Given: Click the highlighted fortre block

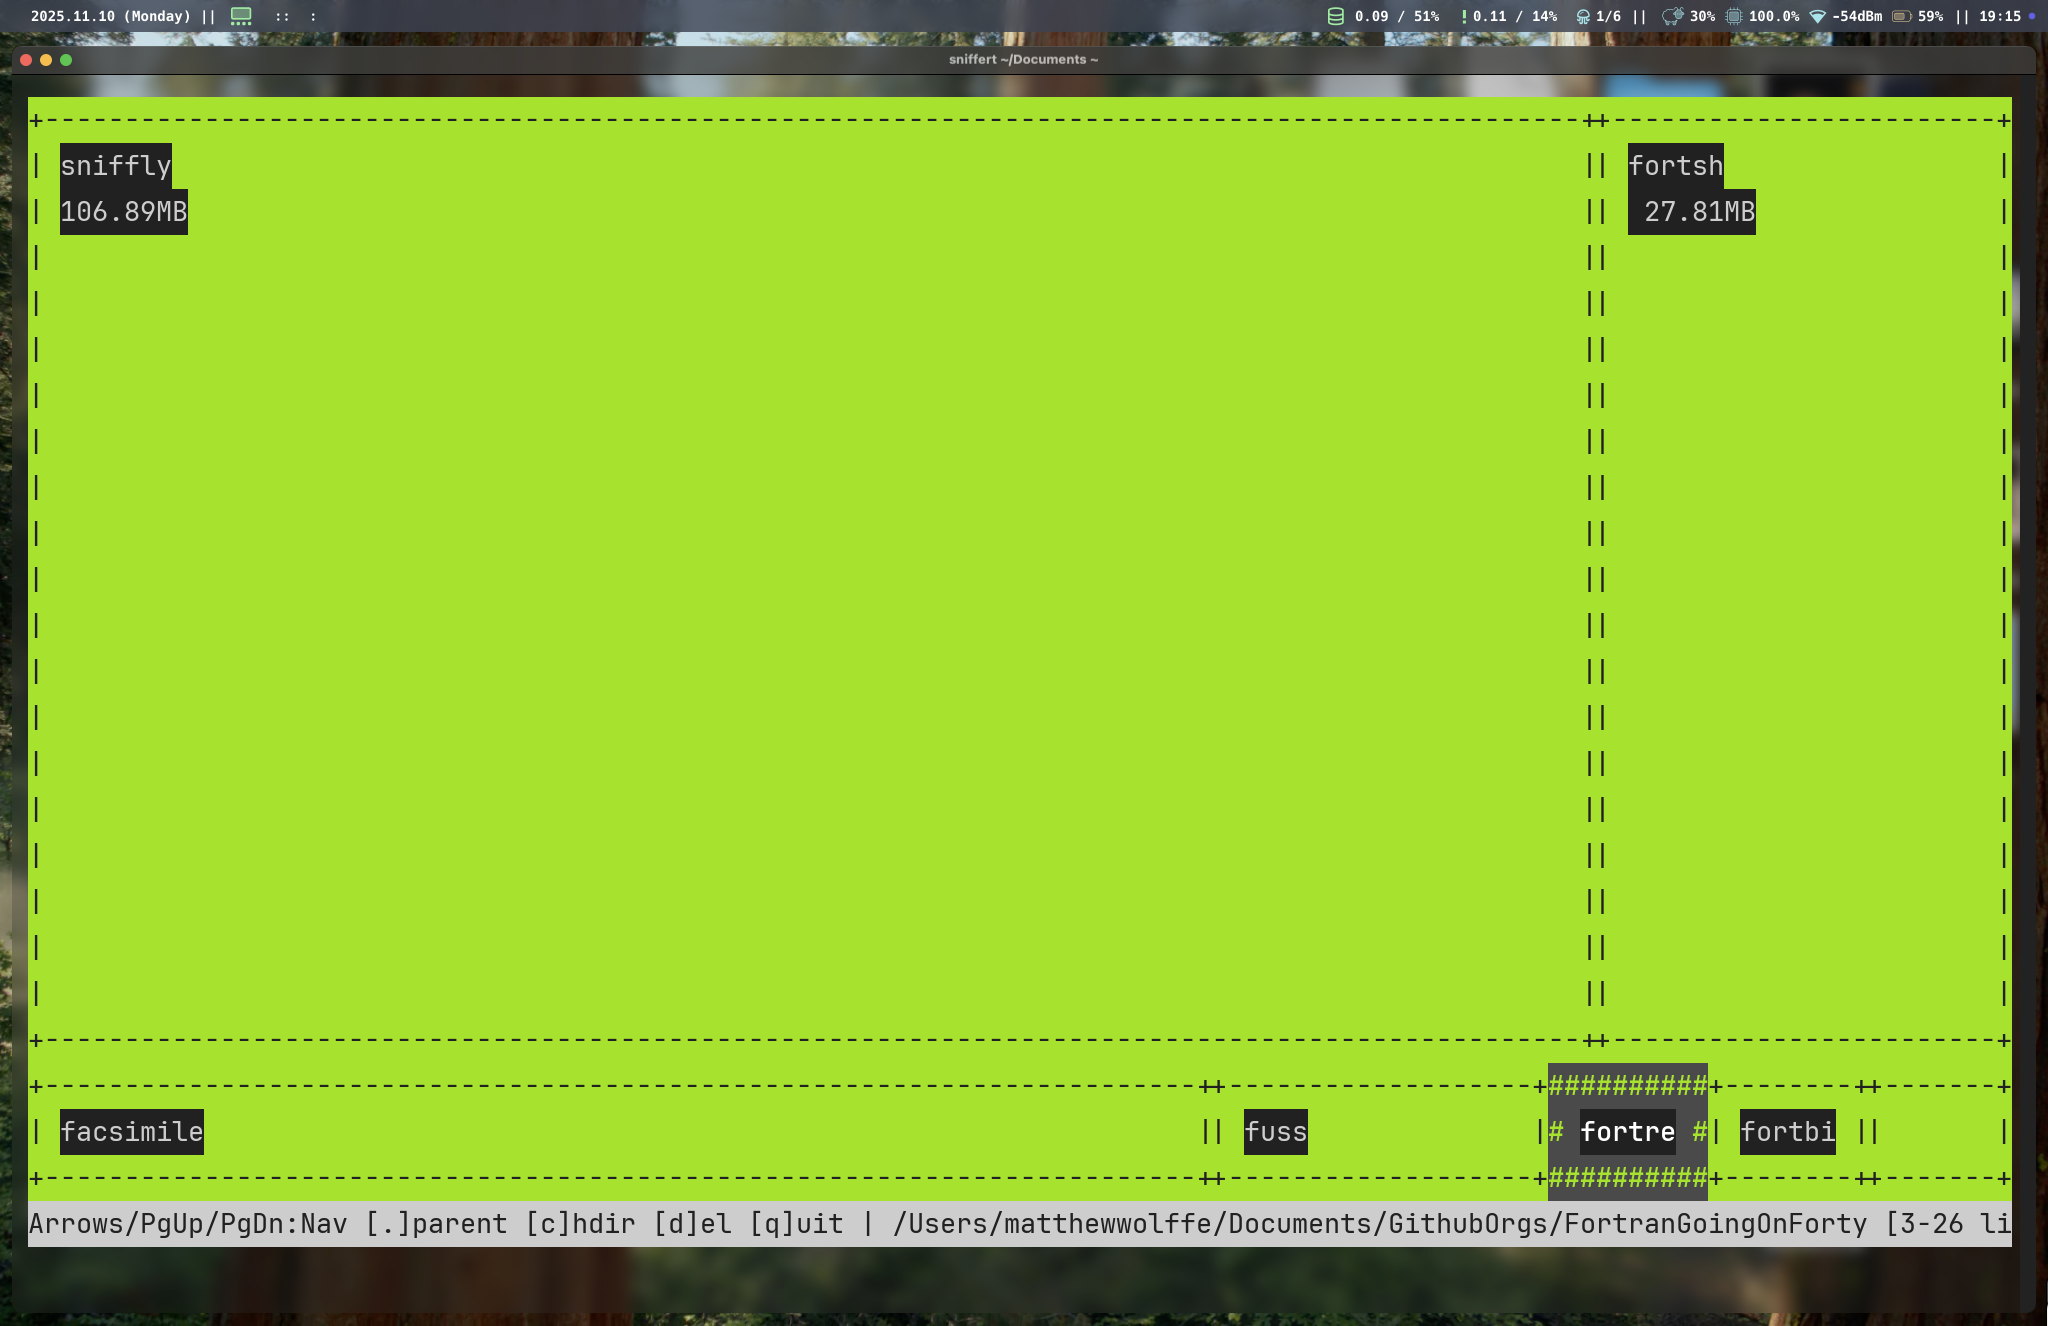Looking at the screenshot, I should (x=1627, y=1132).
